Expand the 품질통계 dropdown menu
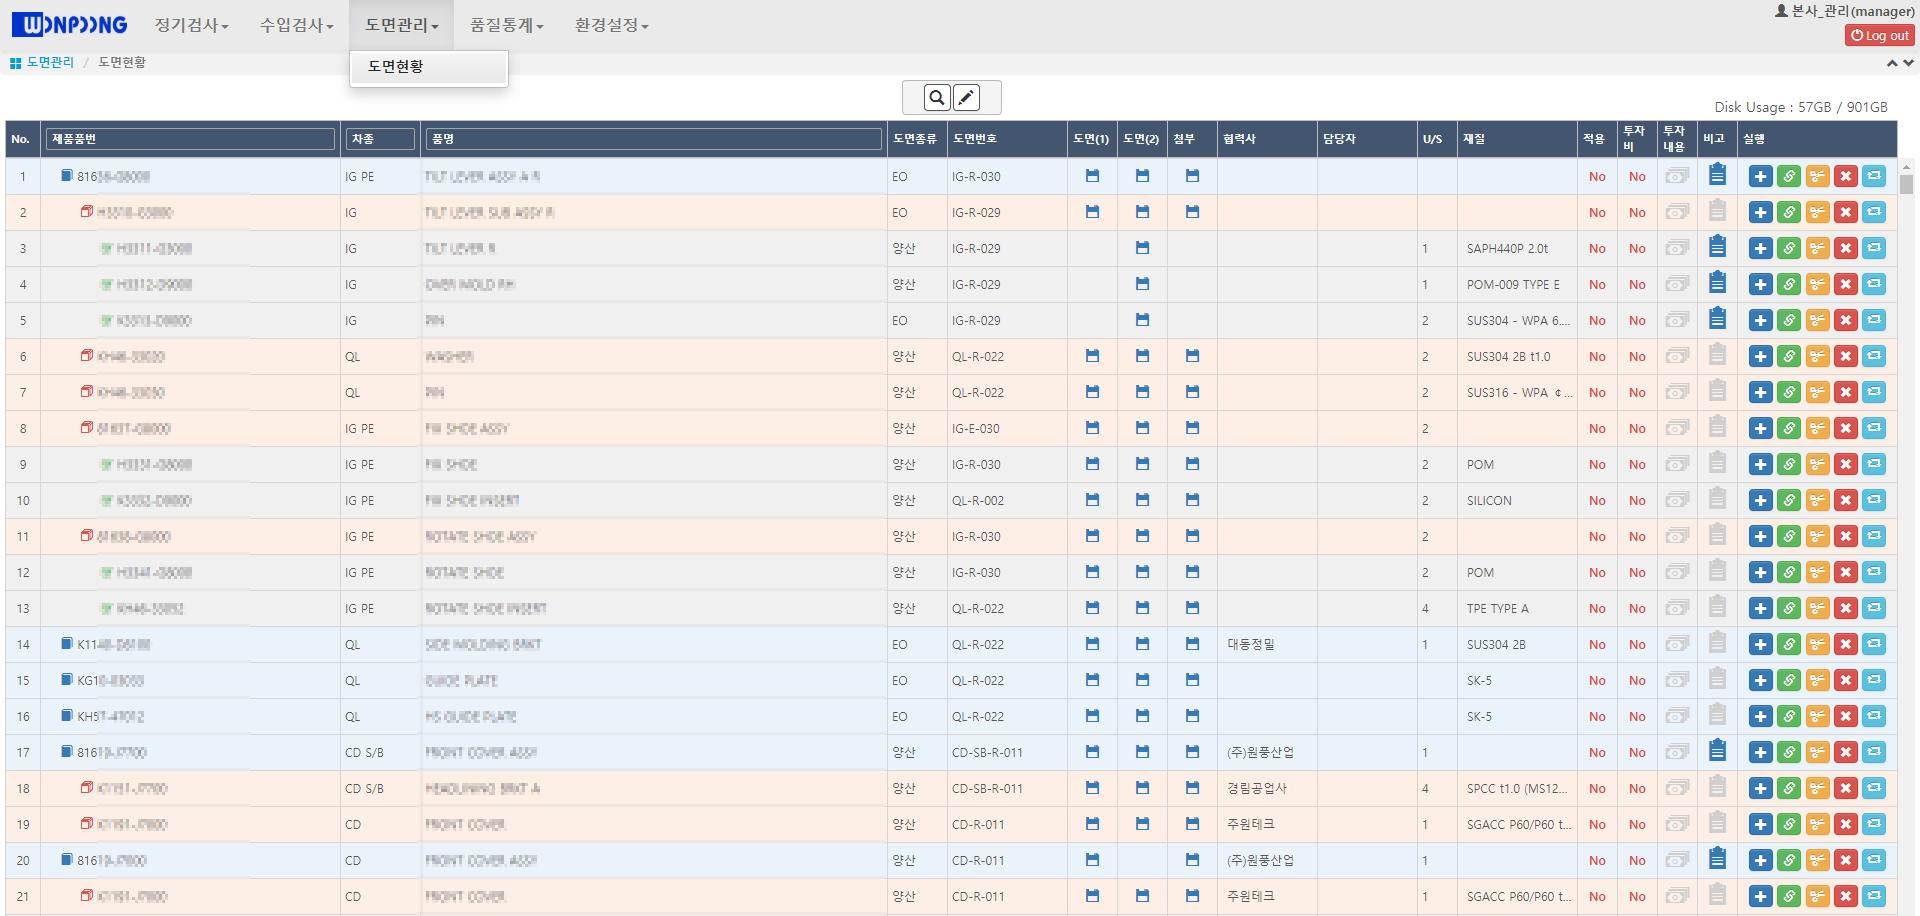Viewport: 1920px width, 916px height. tap(506, 25)
